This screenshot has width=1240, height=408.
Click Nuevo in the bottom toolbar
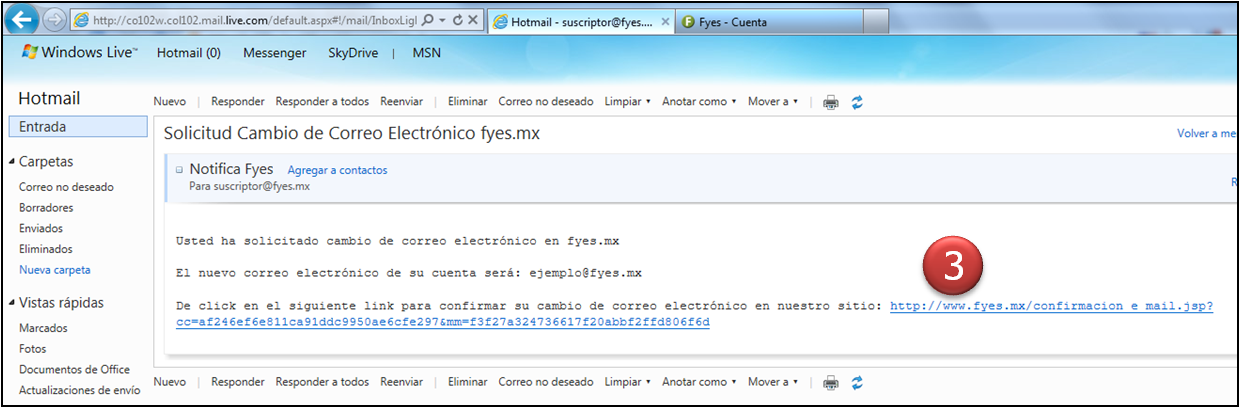coord(169,381)
